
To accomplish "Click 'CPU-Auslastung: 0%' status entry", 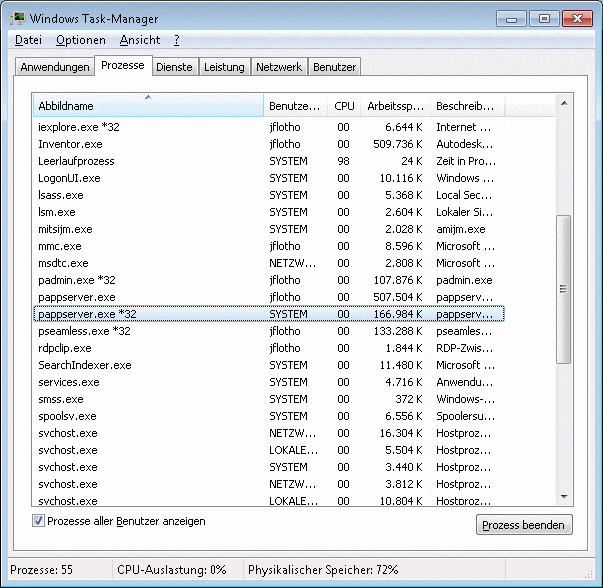I will (172, 570).
